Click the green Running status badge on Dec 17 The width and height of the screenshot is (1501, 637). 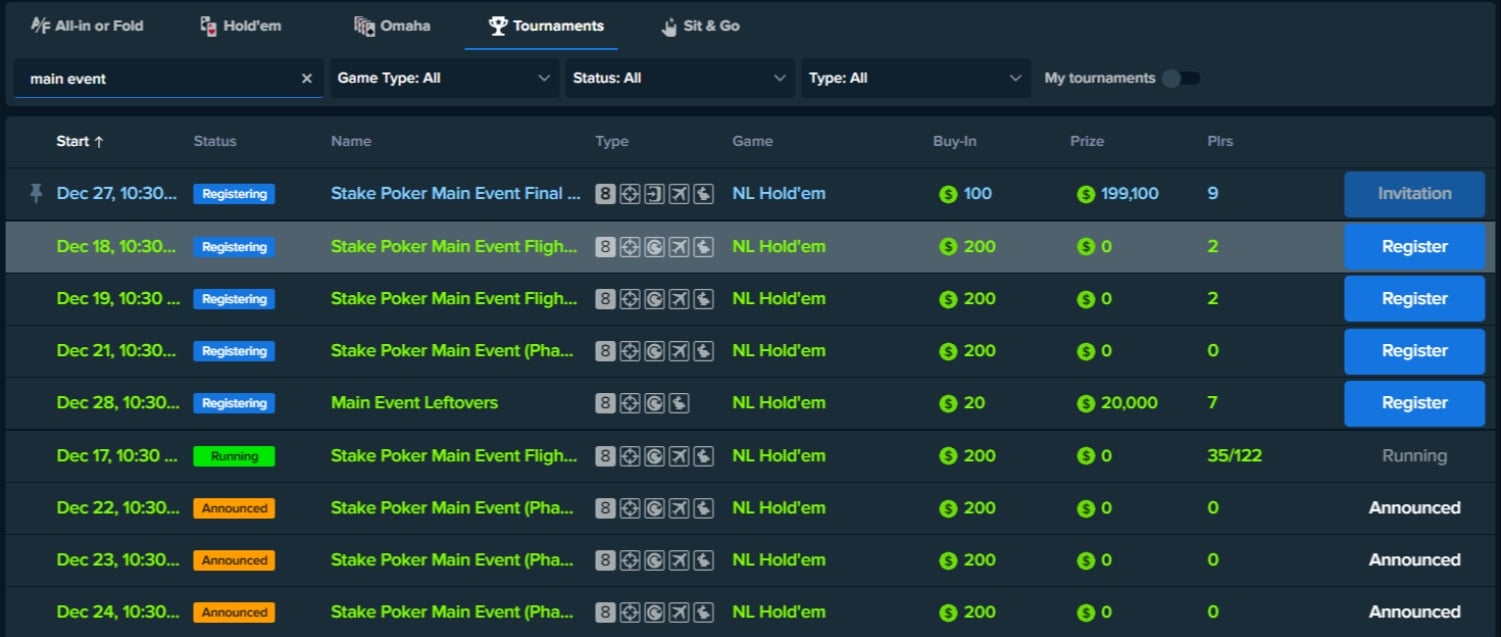(x=234, y=456)
